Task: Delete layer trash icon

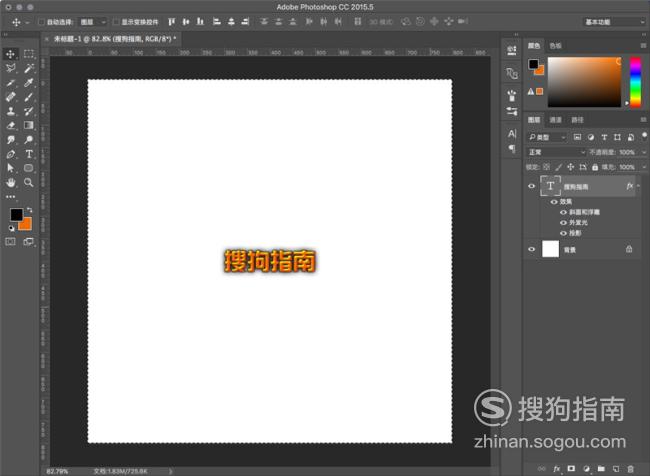Action: point(631,469)
